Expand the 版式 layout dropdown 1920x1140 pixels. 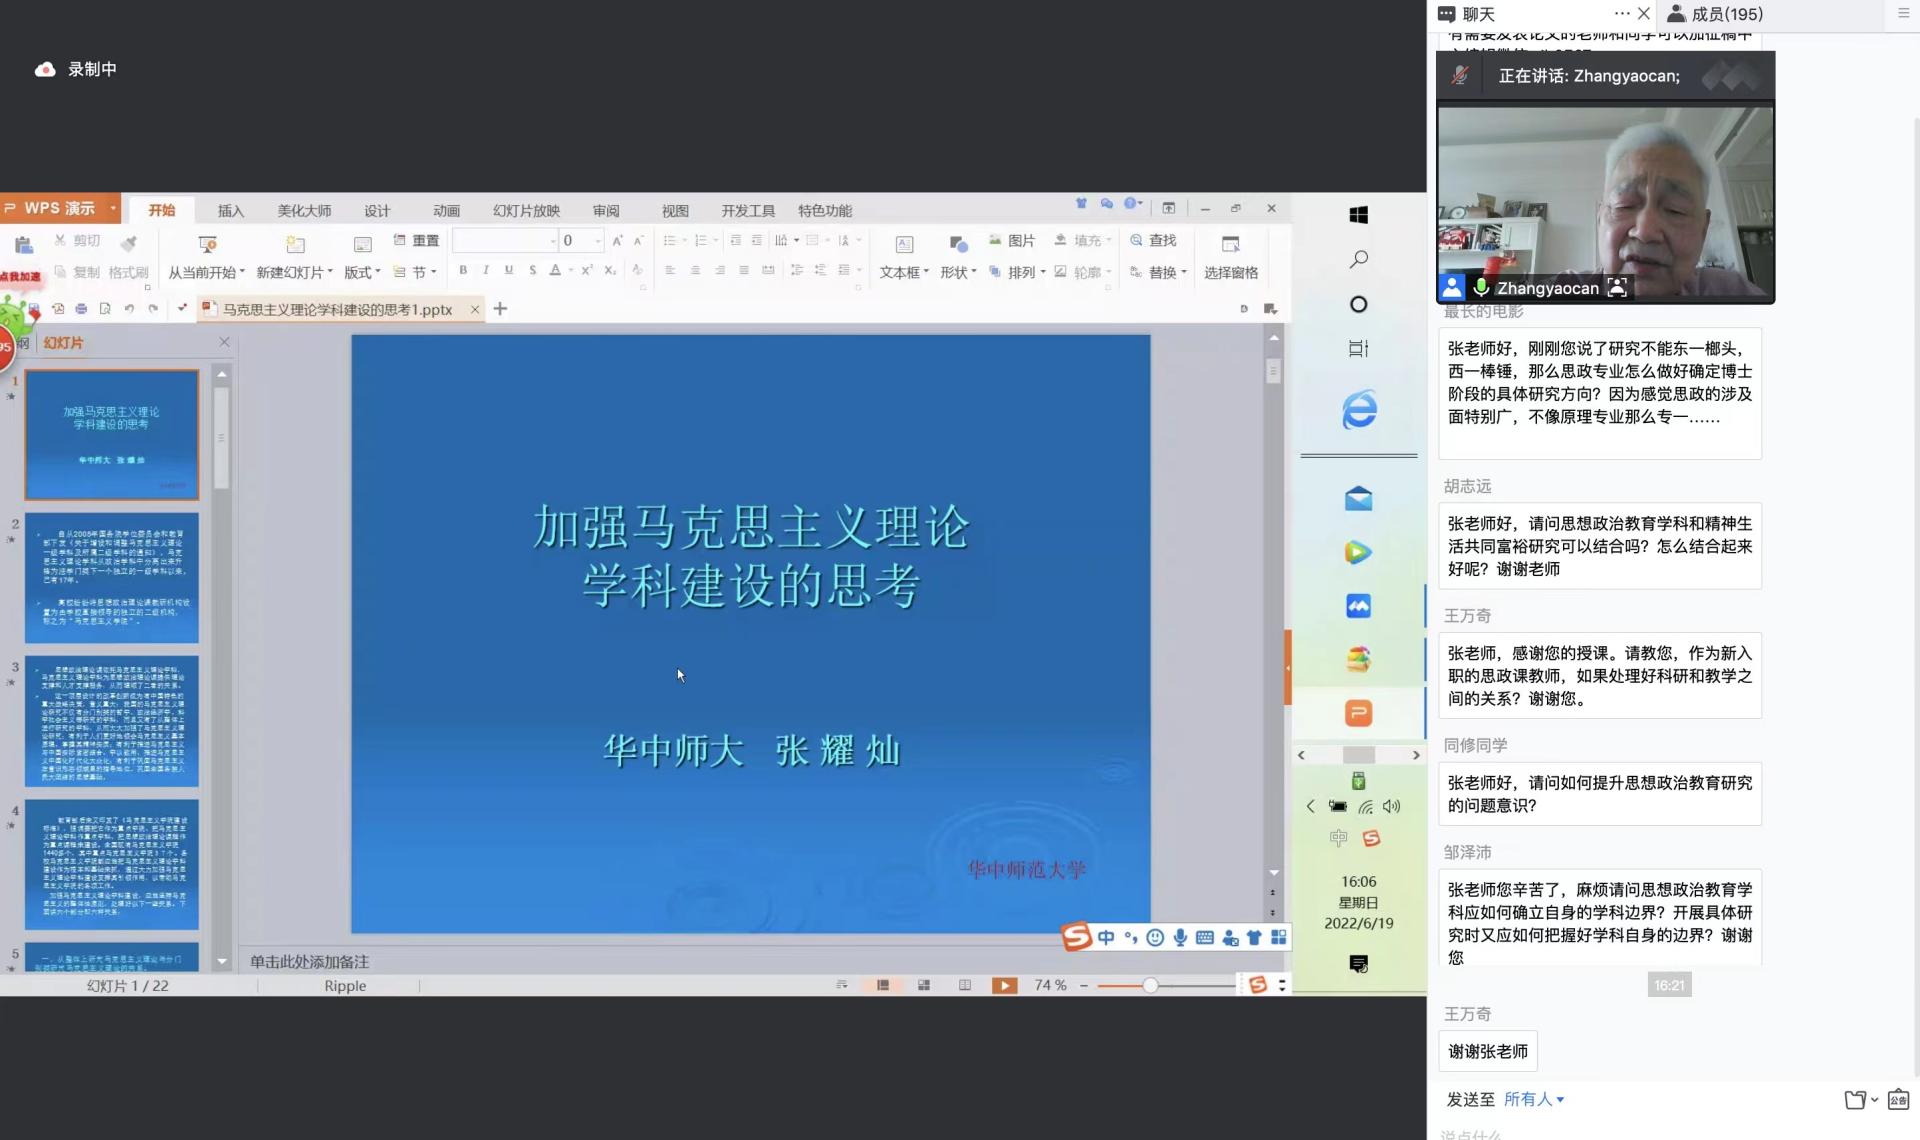tap(378, 272)
